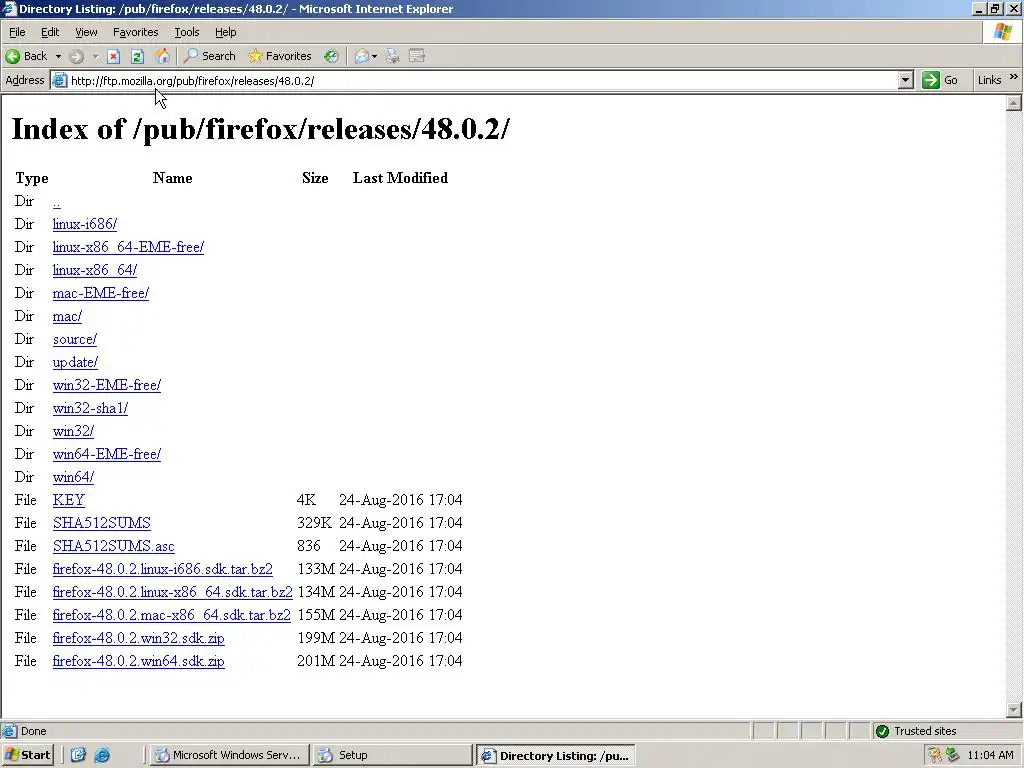Screen dimensions: 1024x768
Task: Click the page scrollbar down arrow
Action: (1014, 709)
